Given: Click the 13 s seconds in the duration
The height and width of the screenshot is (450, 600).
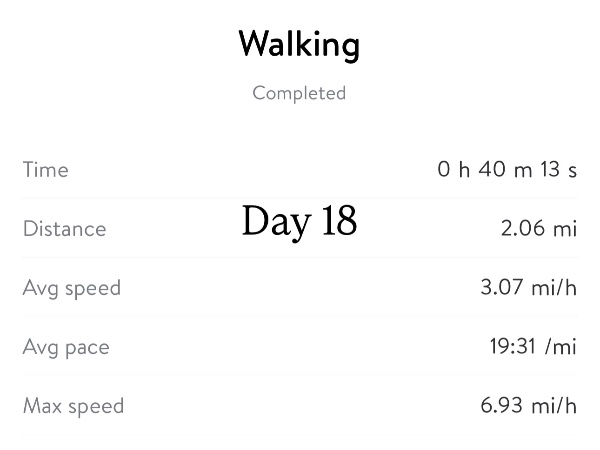Looking at the screenshot, I should pos(559,170).
